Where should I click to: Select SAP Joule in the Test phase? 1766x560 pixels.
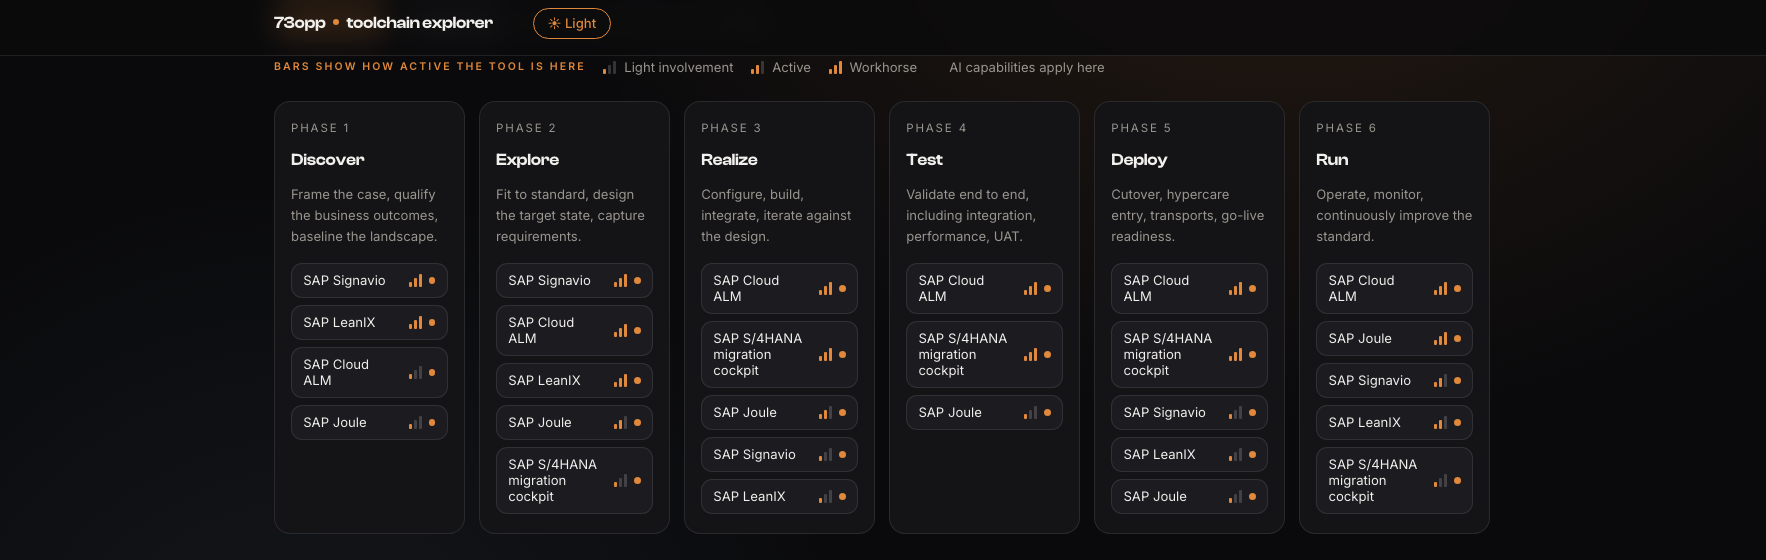[x=984, y=413]
